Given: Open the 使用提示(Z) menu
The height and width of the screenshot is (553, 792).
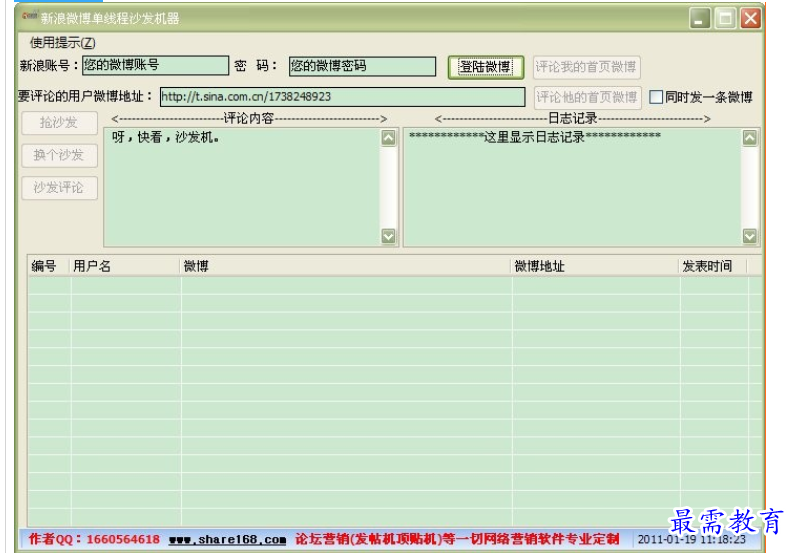Looking at the screenshot, I should 62,43.
